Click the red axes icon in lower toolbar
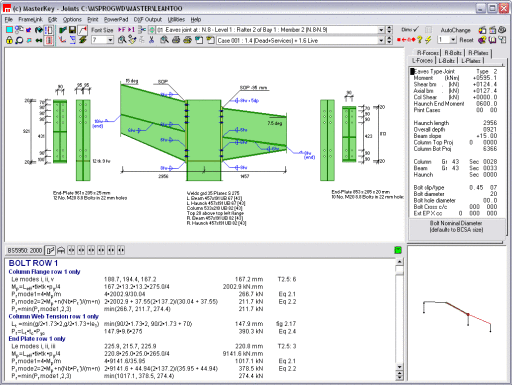 [63, 40]
